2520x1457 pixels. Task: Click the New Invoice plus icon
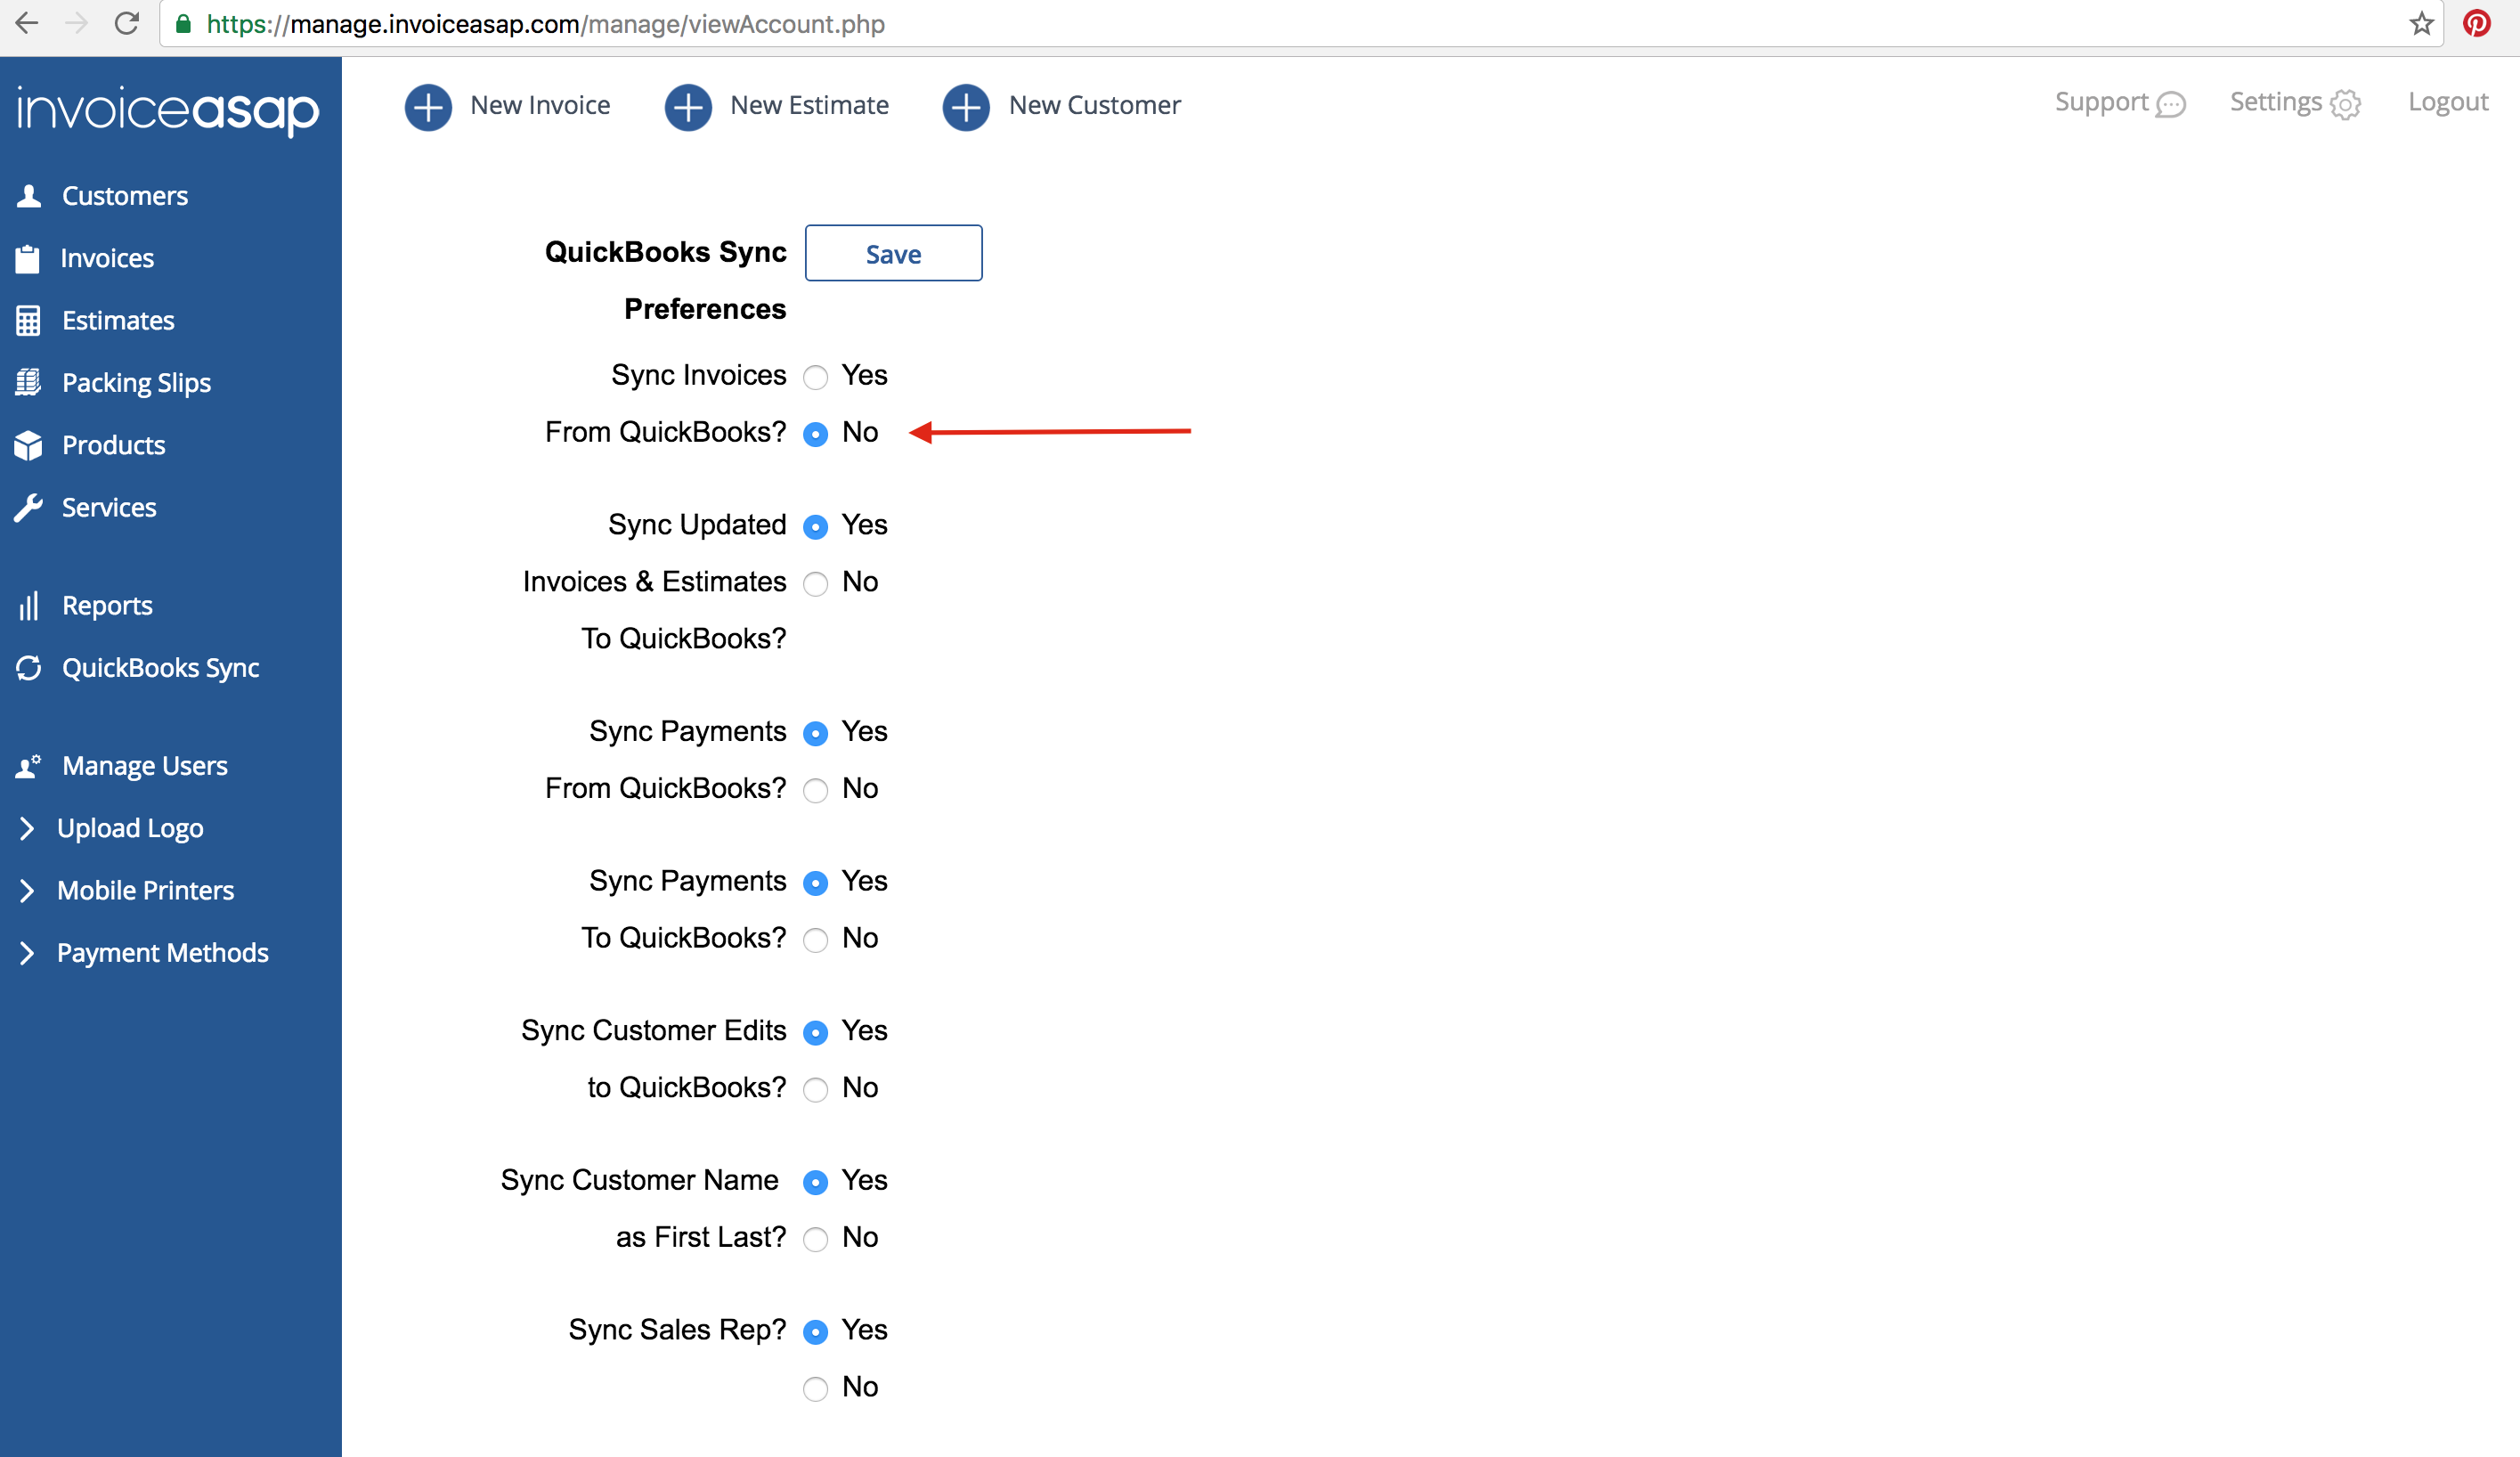point(428,106)
